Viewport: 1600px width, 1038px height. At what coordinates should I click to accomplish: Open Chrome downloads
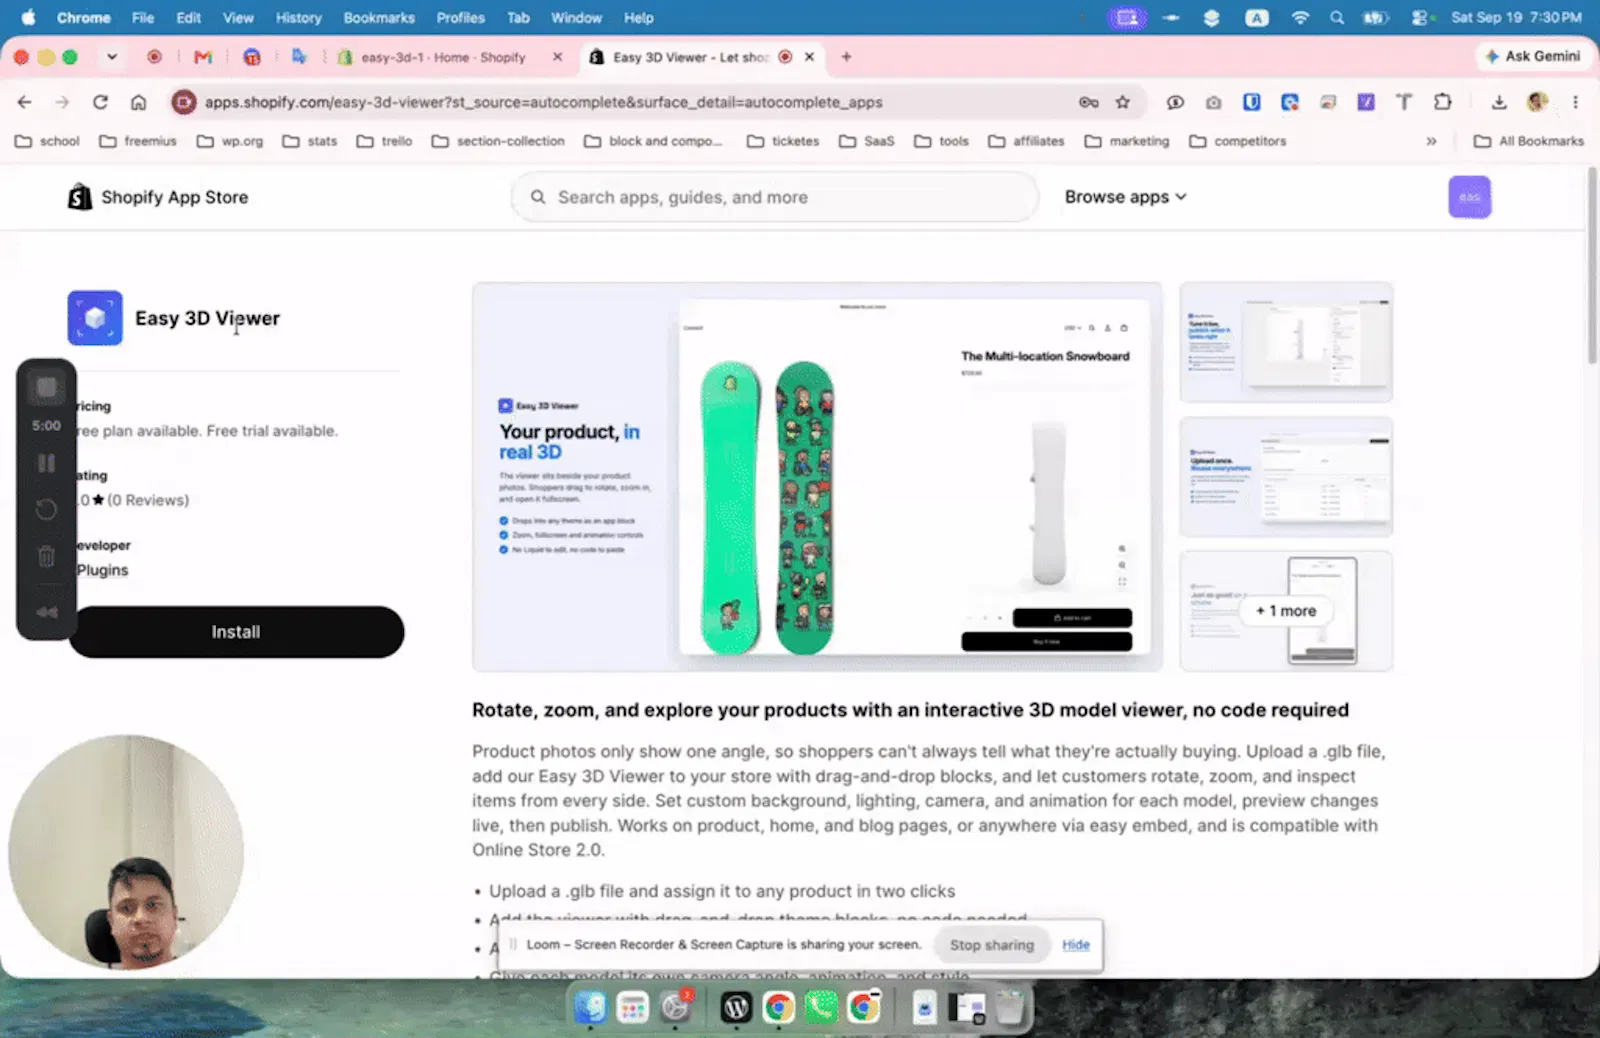coord(1498,102)
